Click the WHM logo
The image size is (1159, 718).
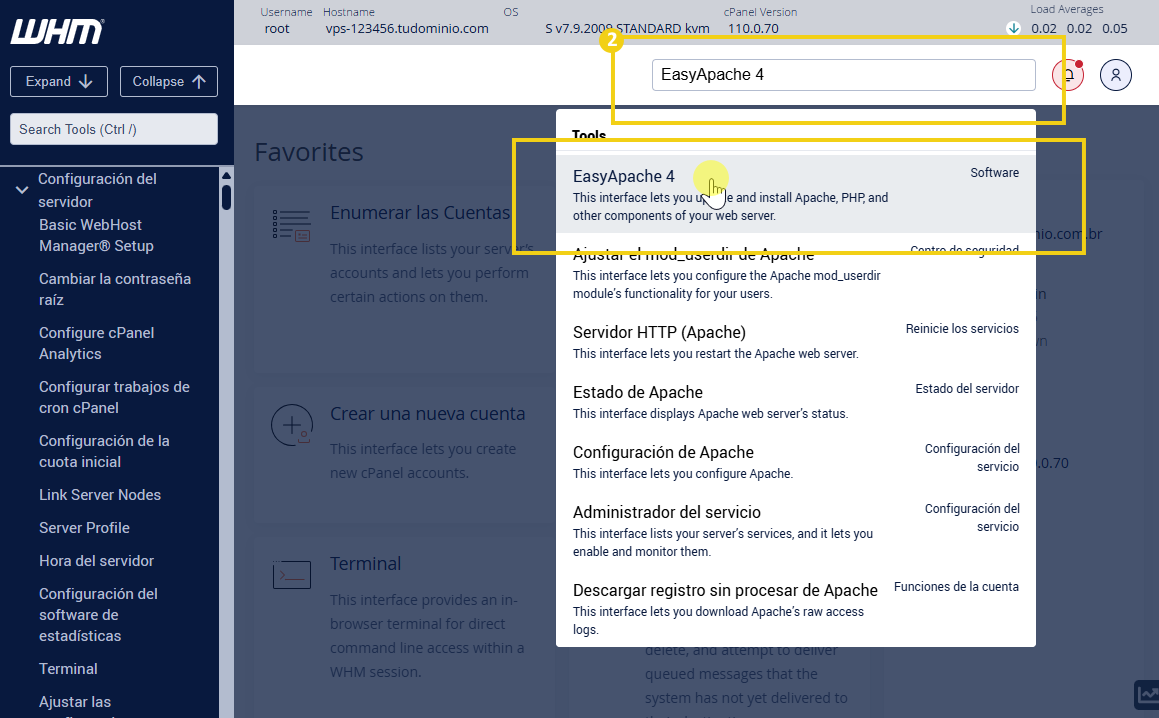[57, 31]
